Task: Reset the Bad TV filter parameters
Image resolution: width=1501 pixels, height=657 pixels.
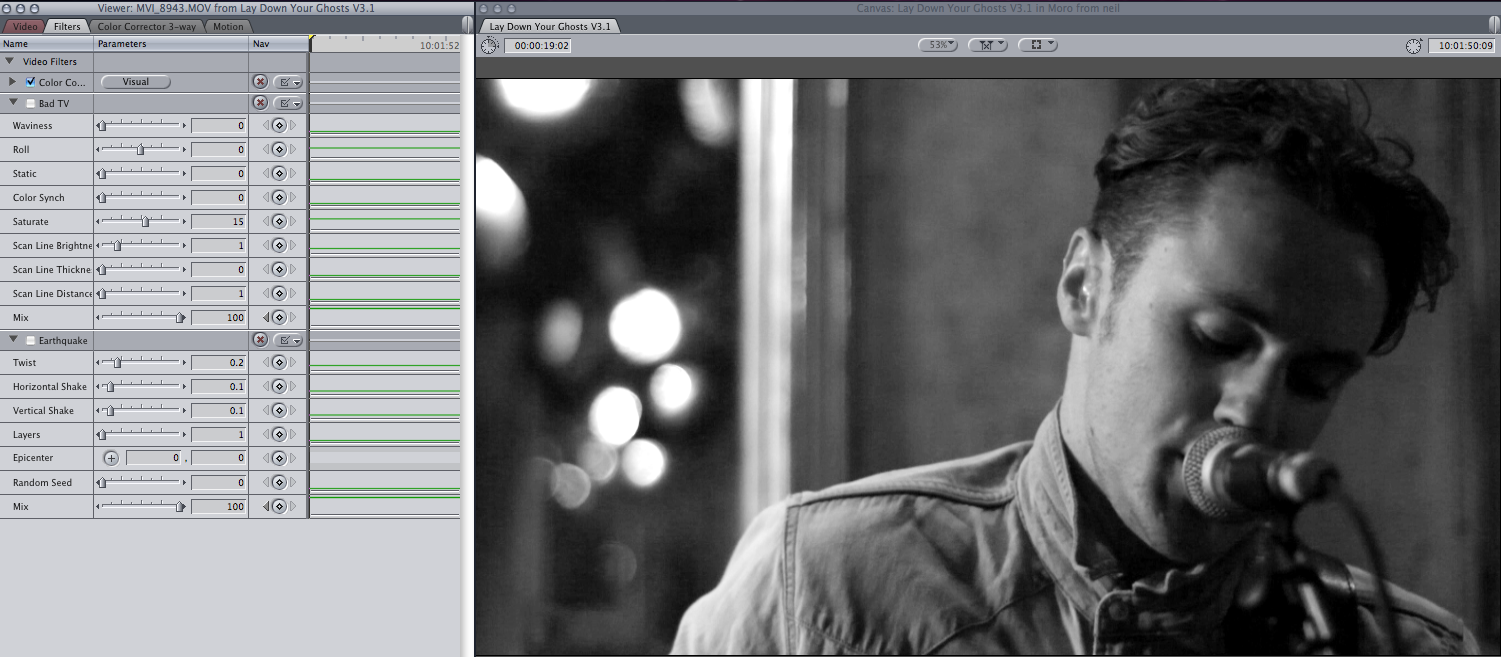Action: coord(260,103)
